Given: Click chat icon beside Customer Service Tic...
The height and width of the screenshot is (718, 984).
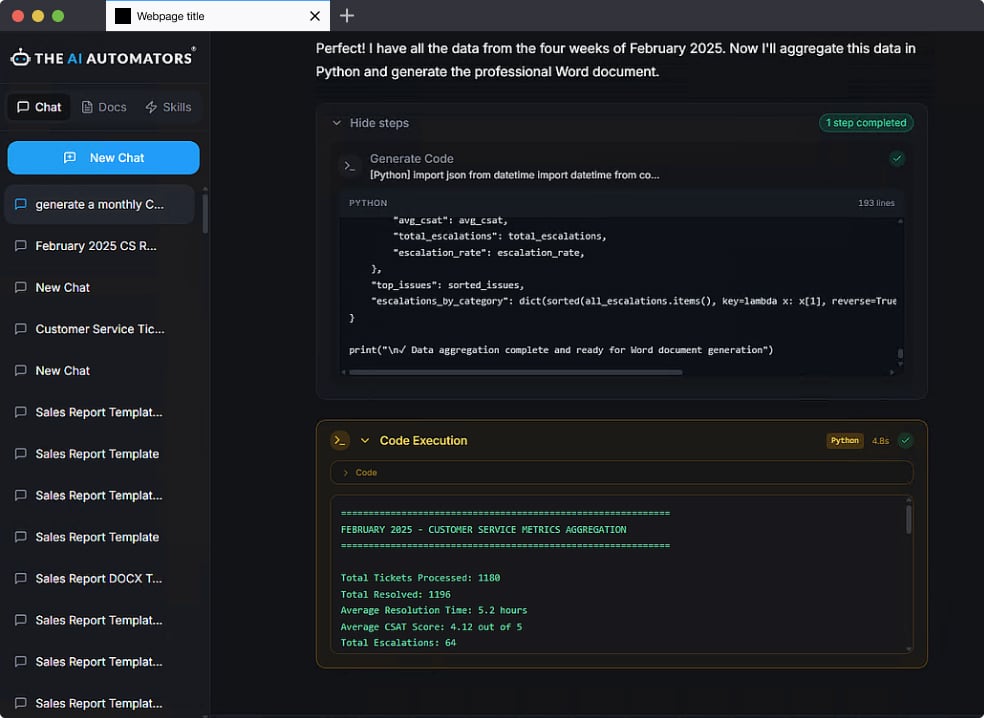Looking at the screenshot, I should (x=21, y=329).
